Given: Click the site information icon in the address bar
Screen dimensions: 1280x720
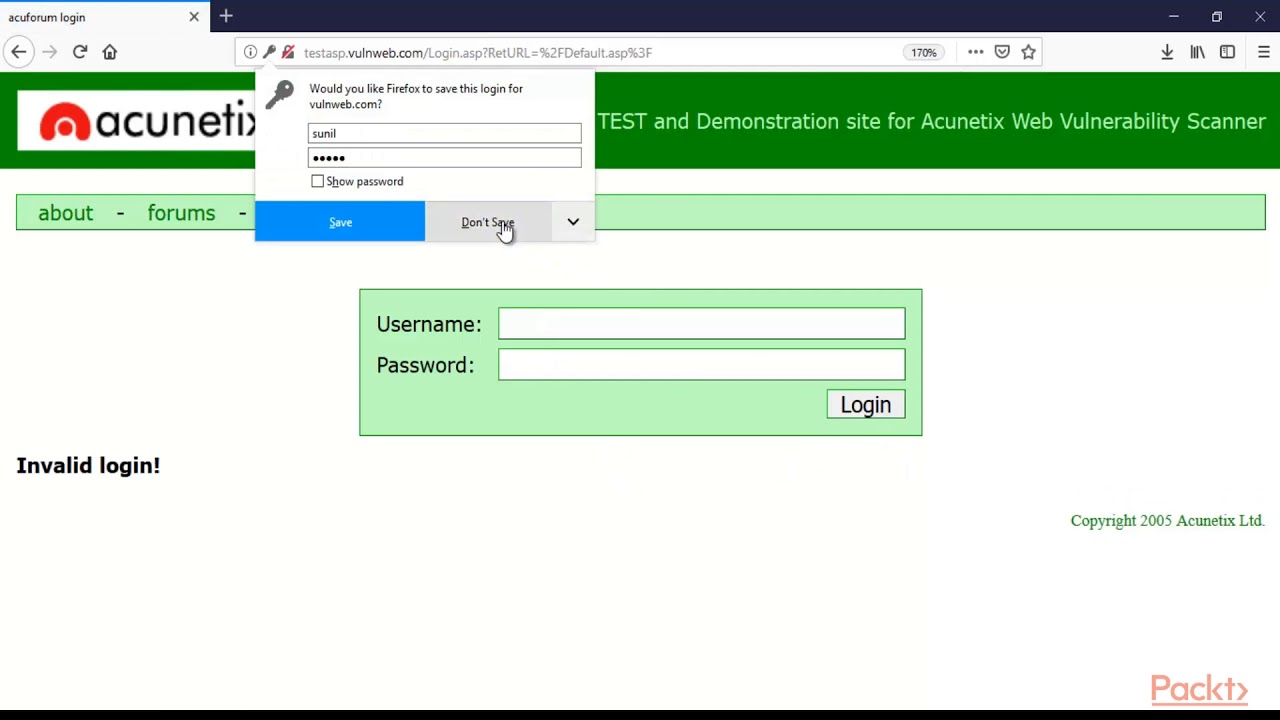Looking at the screenshot, I should coord(250,52).
